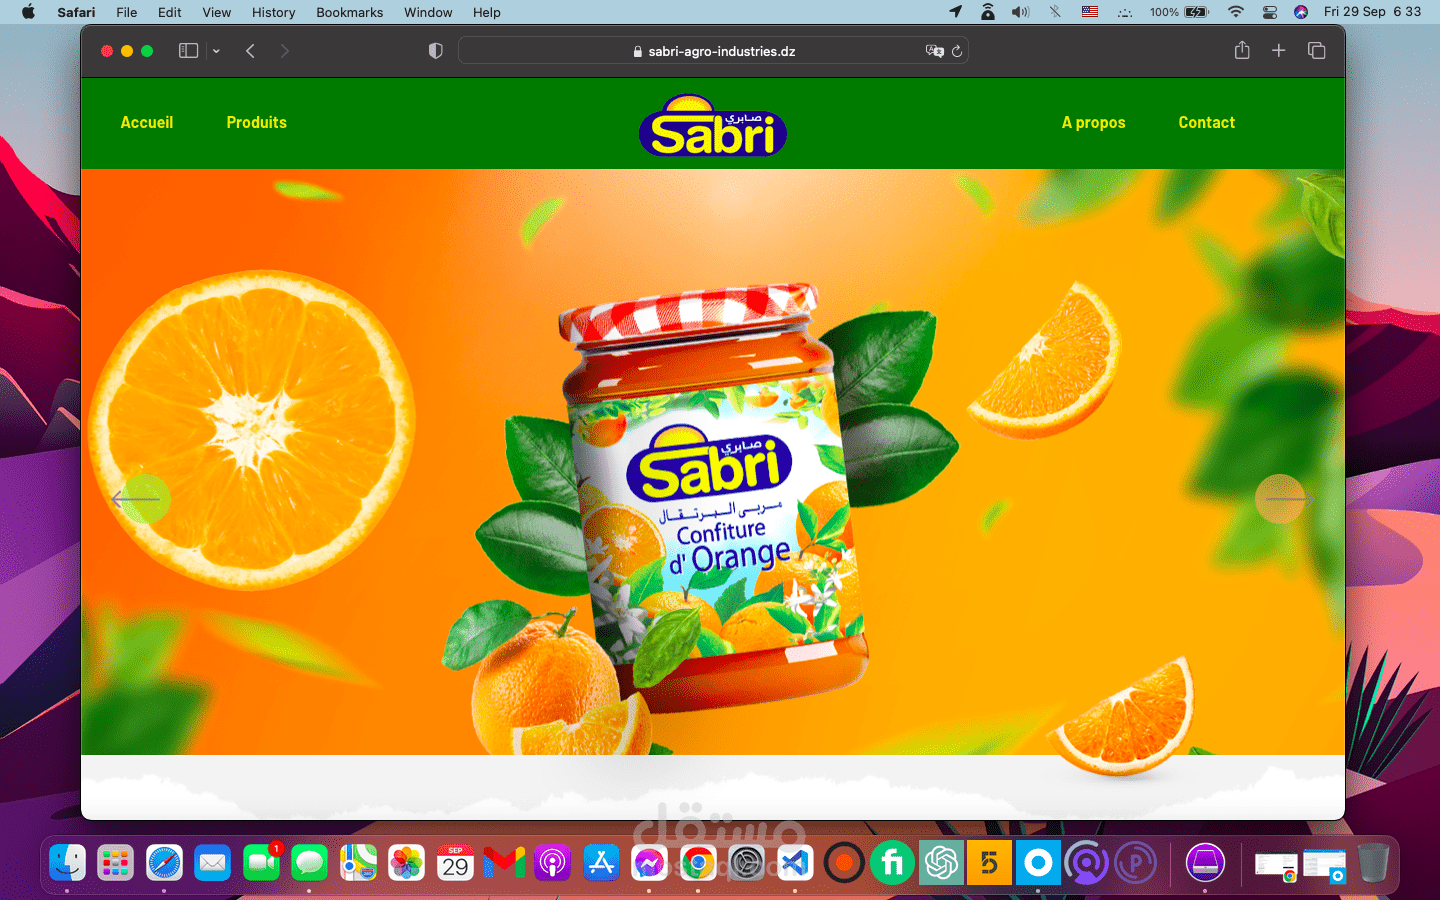
Task: Open the Produits nav link
Action: tap(256, 122)
